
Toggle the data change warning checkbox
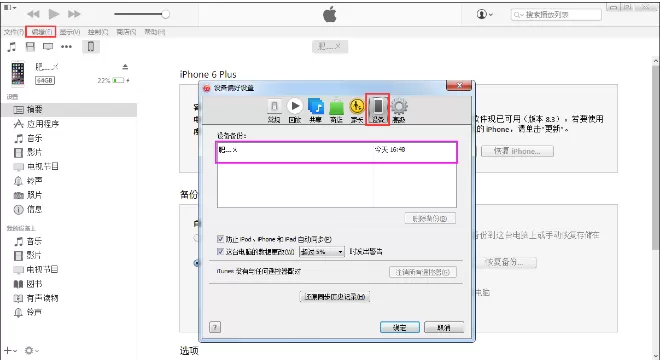[220, 252]
